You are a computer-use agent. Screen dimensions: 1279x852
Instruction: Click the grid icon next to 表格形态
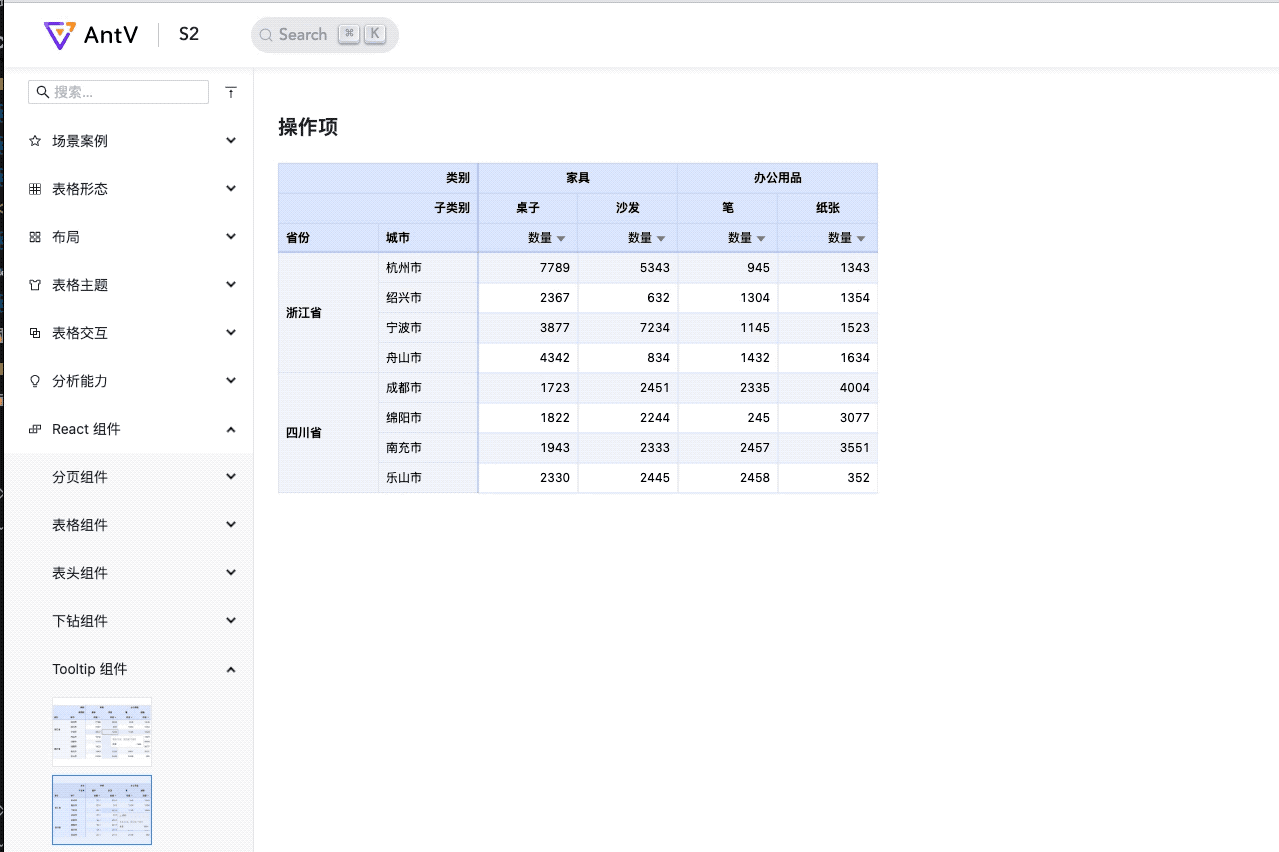pos(35,188)
